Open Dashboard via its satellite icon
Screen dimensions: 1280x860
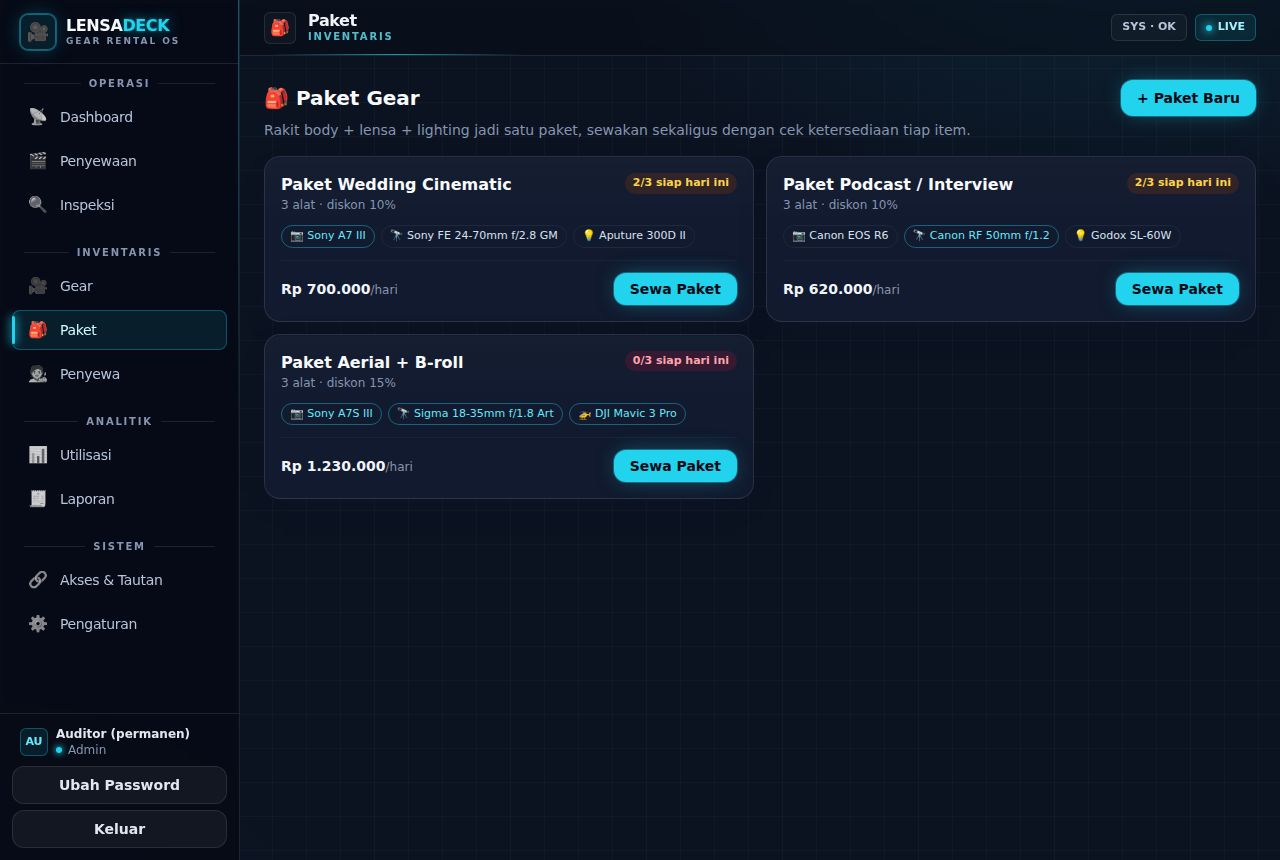coord(38,117)
